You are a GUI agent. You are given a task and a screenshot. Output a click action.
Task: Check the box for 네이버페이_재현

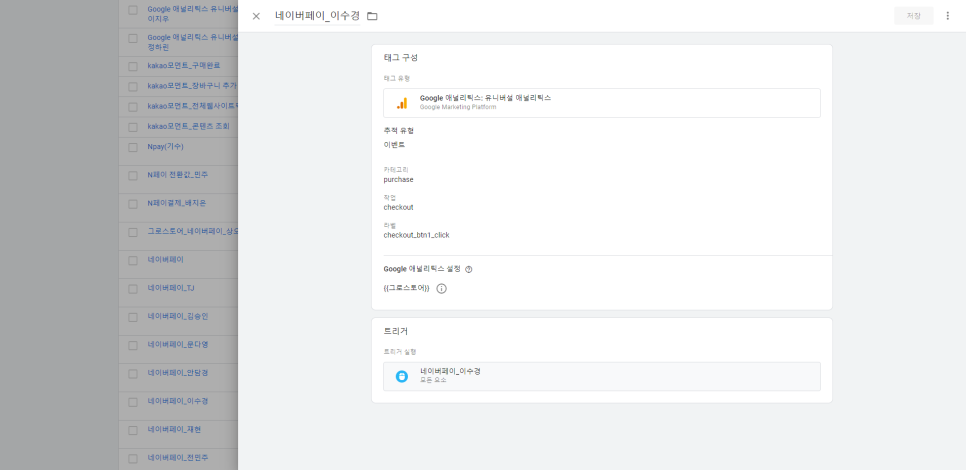pyautogui.click(x=132, y=431)
